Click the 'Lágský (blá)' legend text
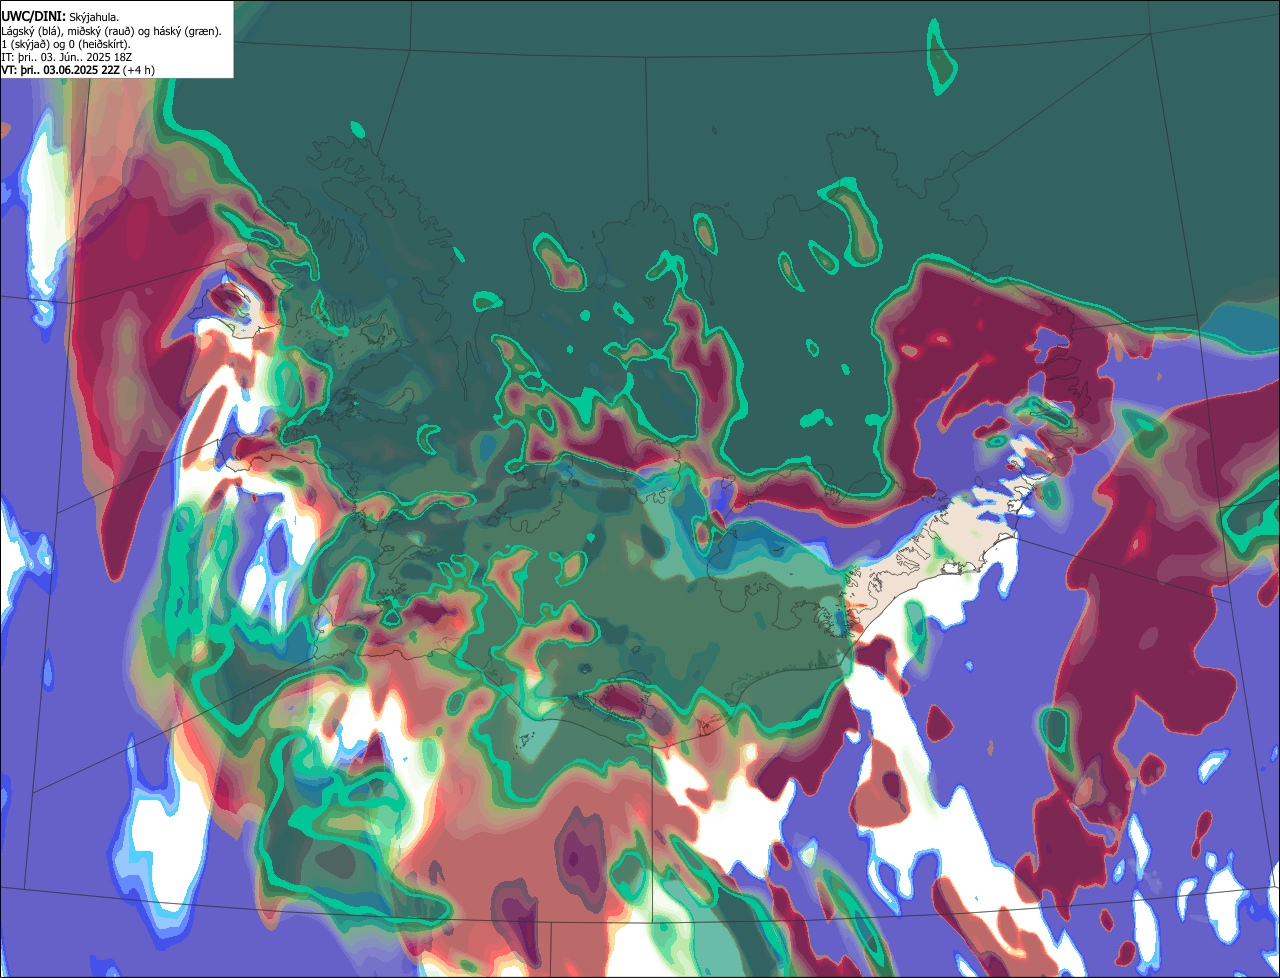Image resolution: width=1280 pixels, height=978 pixels. click(x=31, y=32)
